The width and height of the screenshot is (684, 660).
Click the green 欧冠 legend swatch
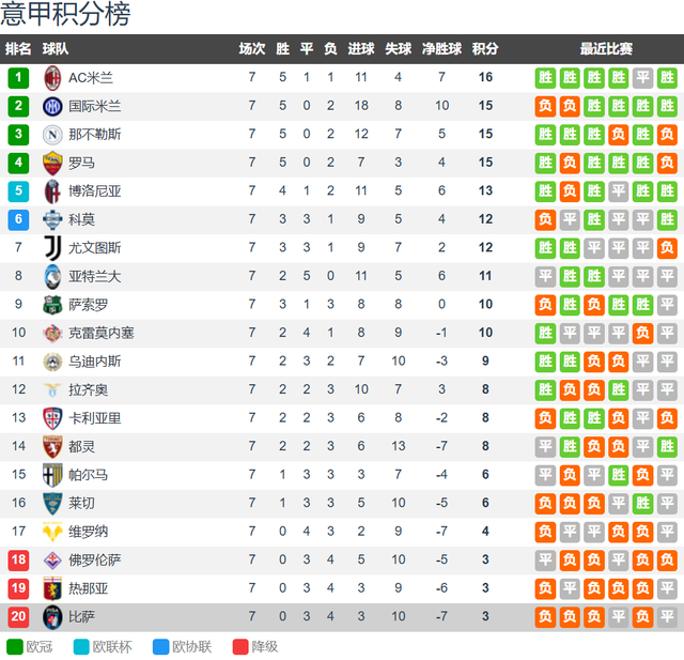pos(15,647)
